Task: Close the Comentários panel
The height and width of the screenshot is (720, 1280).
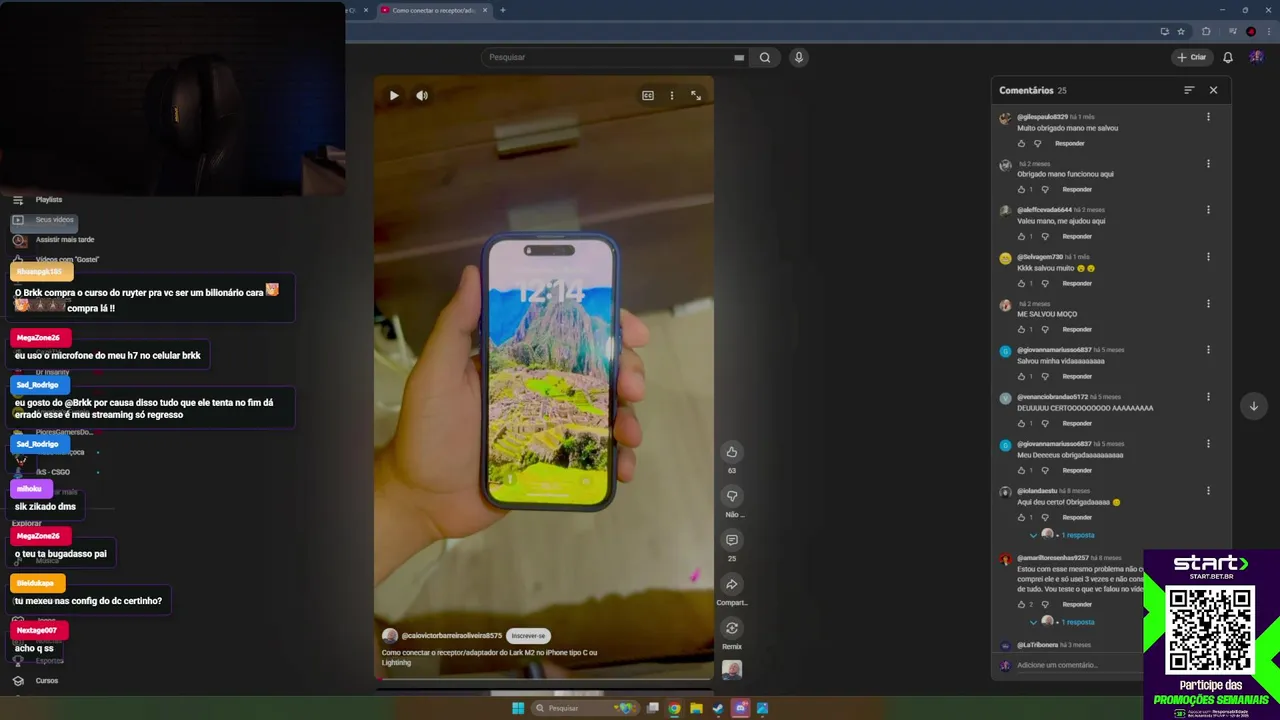Action: 1213,90
